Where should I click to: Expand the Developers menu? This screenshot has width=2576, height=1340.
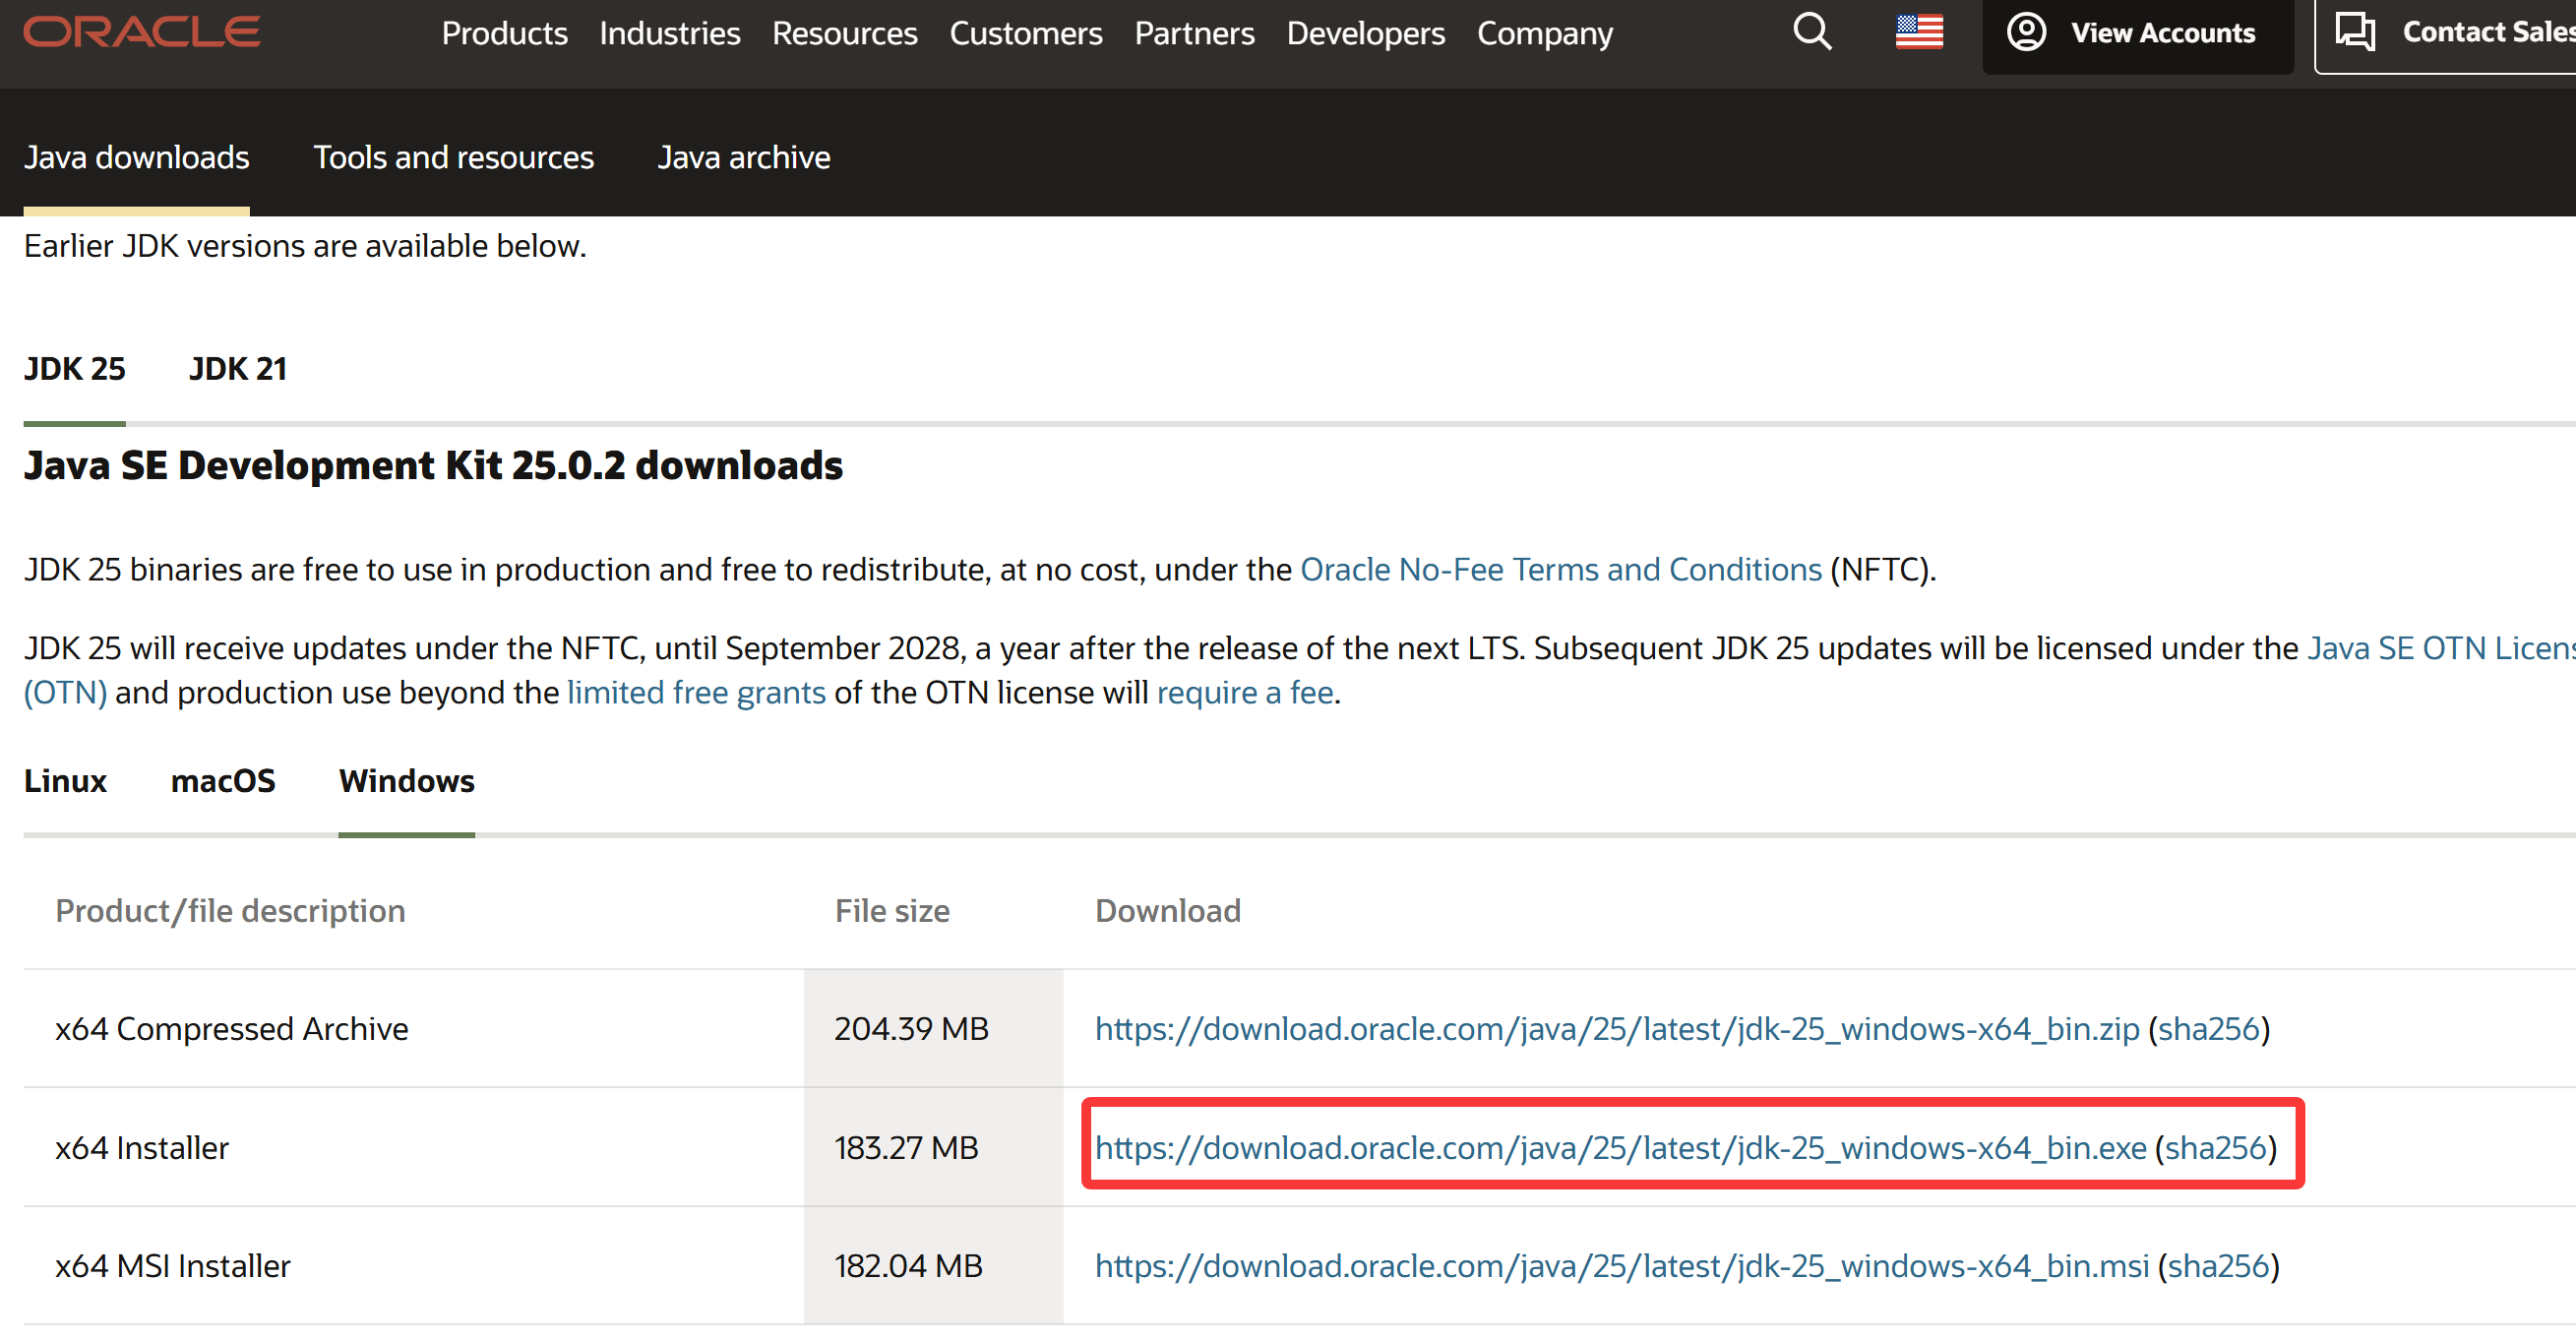1364,34
